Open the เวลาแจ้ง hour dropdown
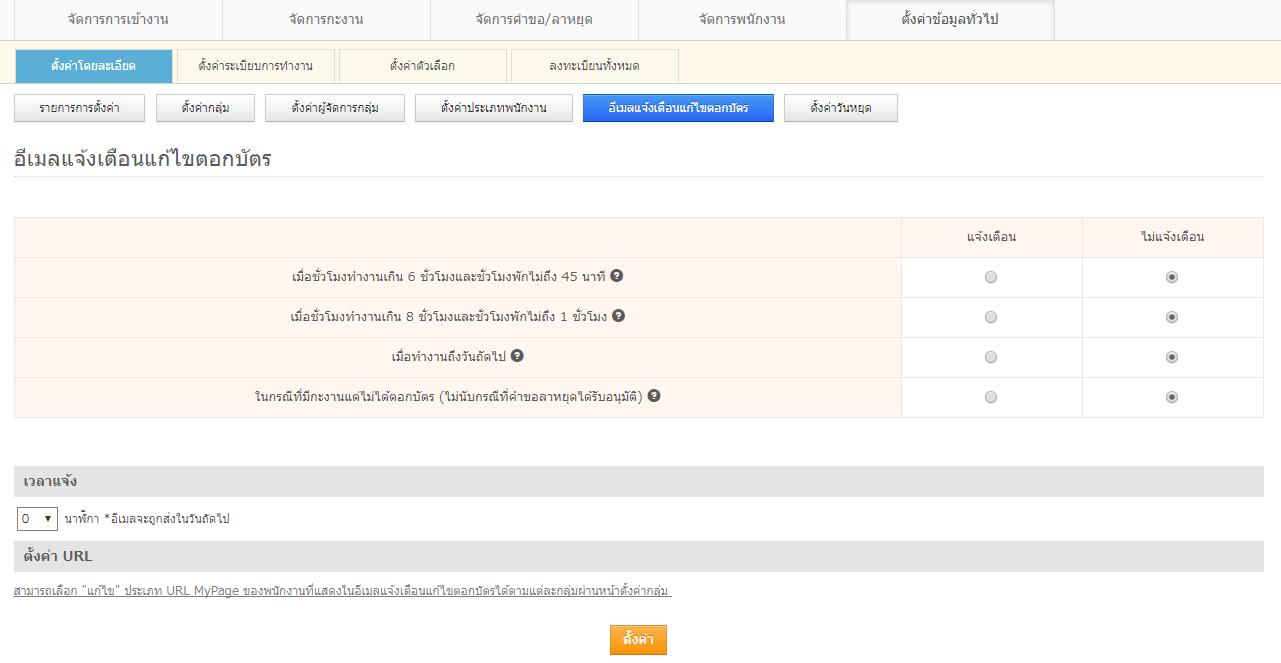 pos(38,519)
